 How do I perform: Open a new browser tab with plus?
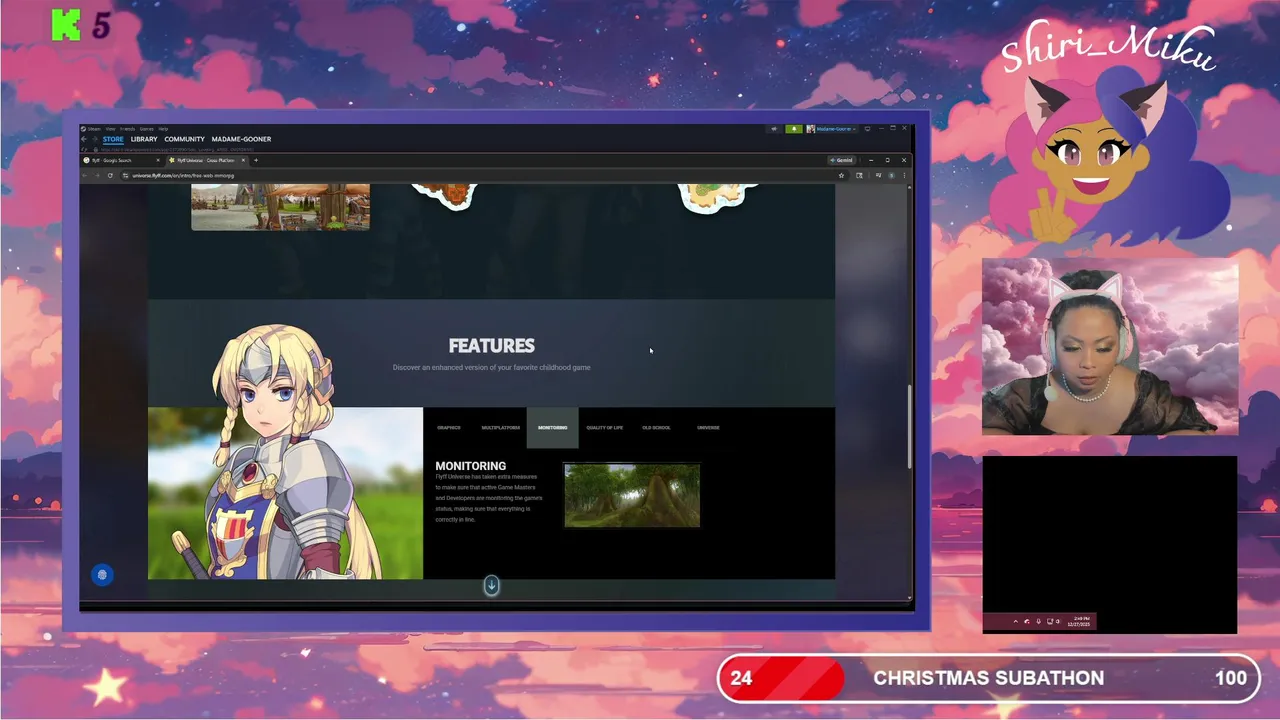(256, 160)
